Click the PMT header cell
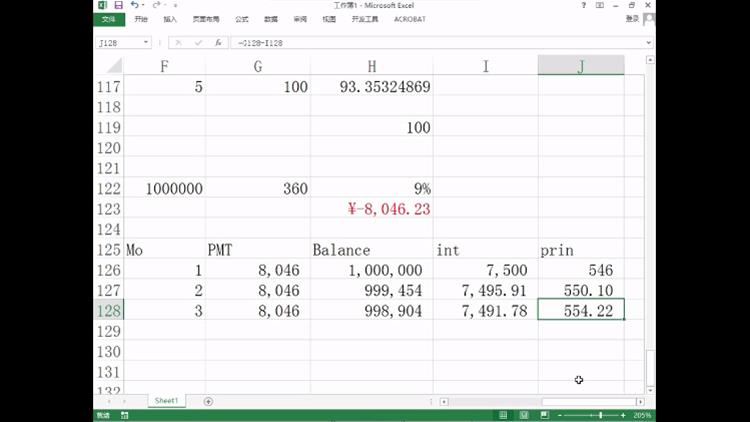 (x=258, y=250)
